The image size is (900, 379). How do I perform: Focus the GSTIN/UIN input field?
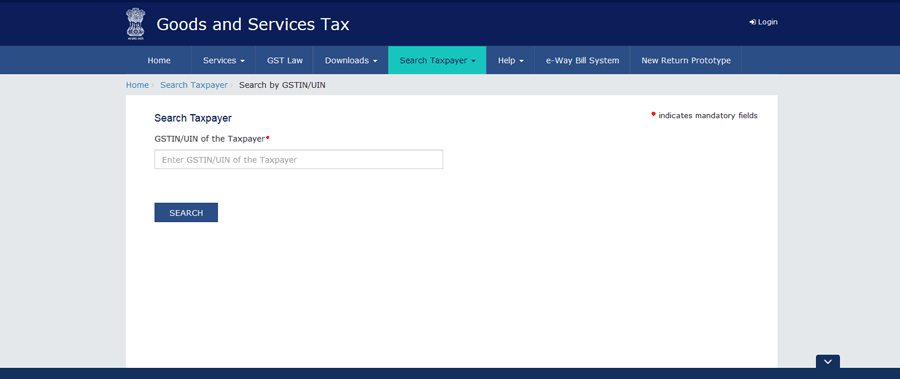point(298,160)
